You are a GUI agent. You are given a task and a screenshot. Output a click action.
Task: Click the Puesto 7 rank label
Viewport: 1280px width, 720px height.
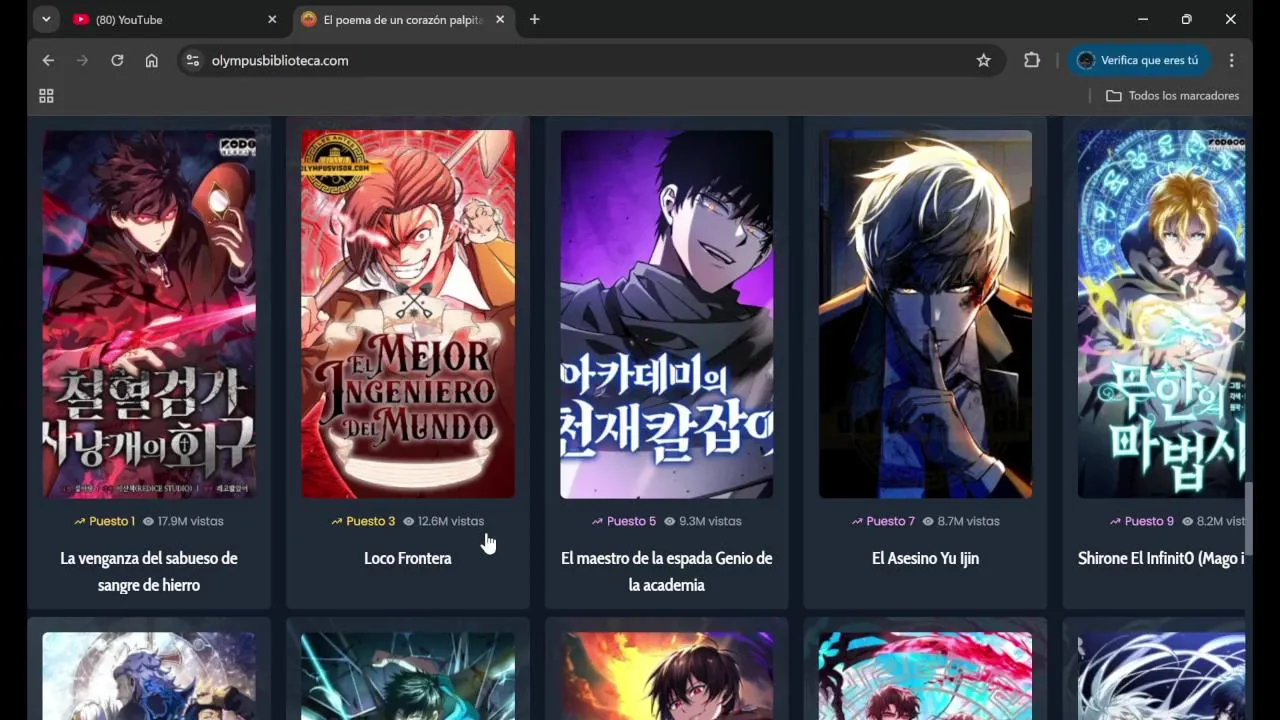(883, 521)
